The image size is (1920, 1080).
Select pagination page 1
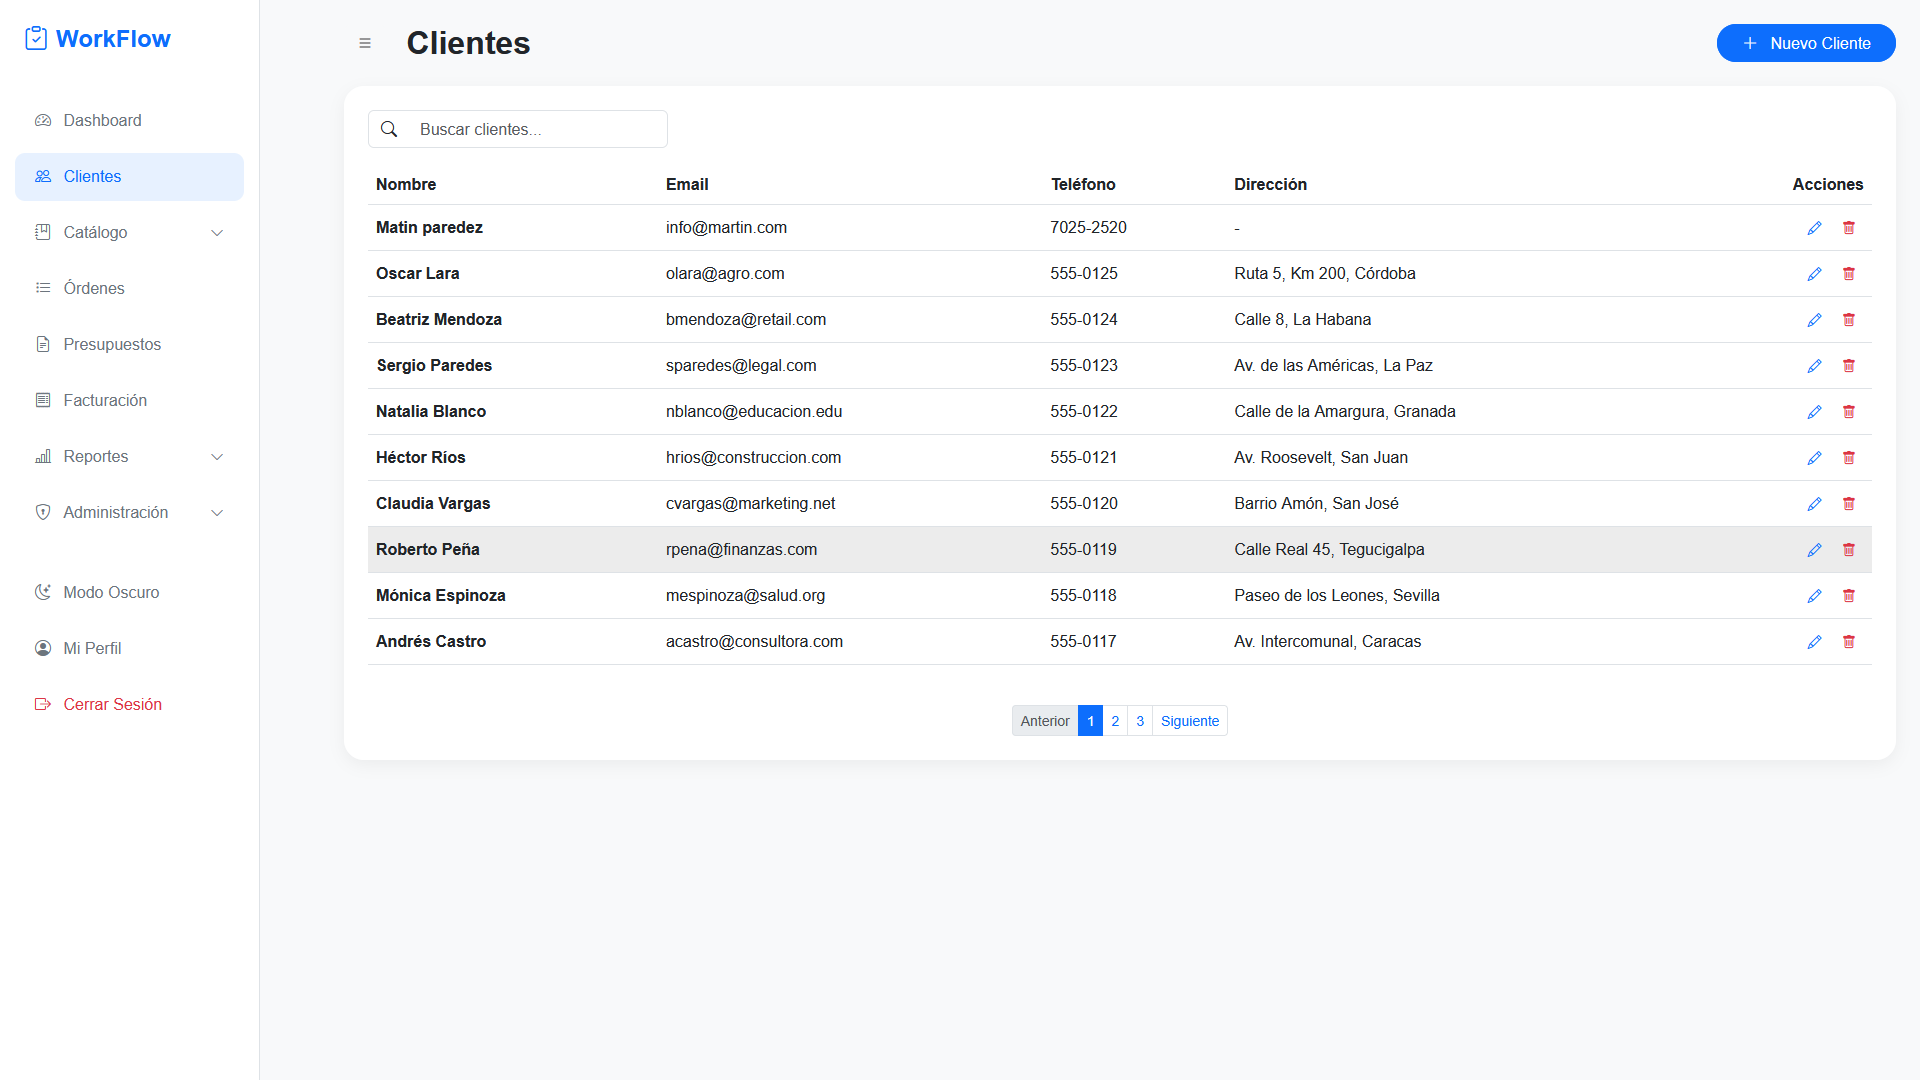click(x=1090, y=721)
